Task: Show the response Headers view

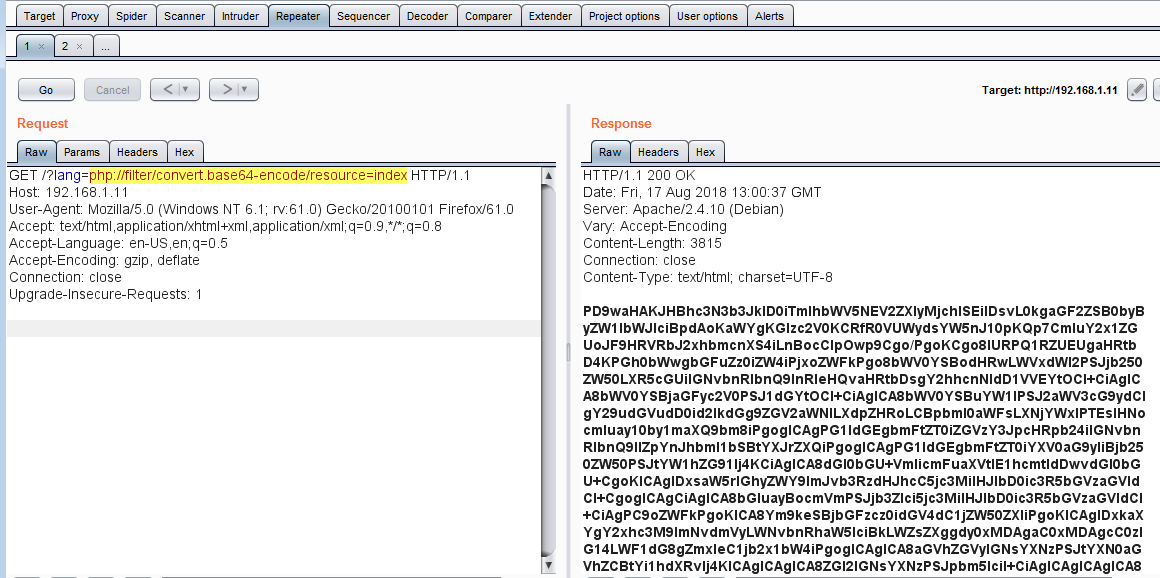Action: (658, 152)
